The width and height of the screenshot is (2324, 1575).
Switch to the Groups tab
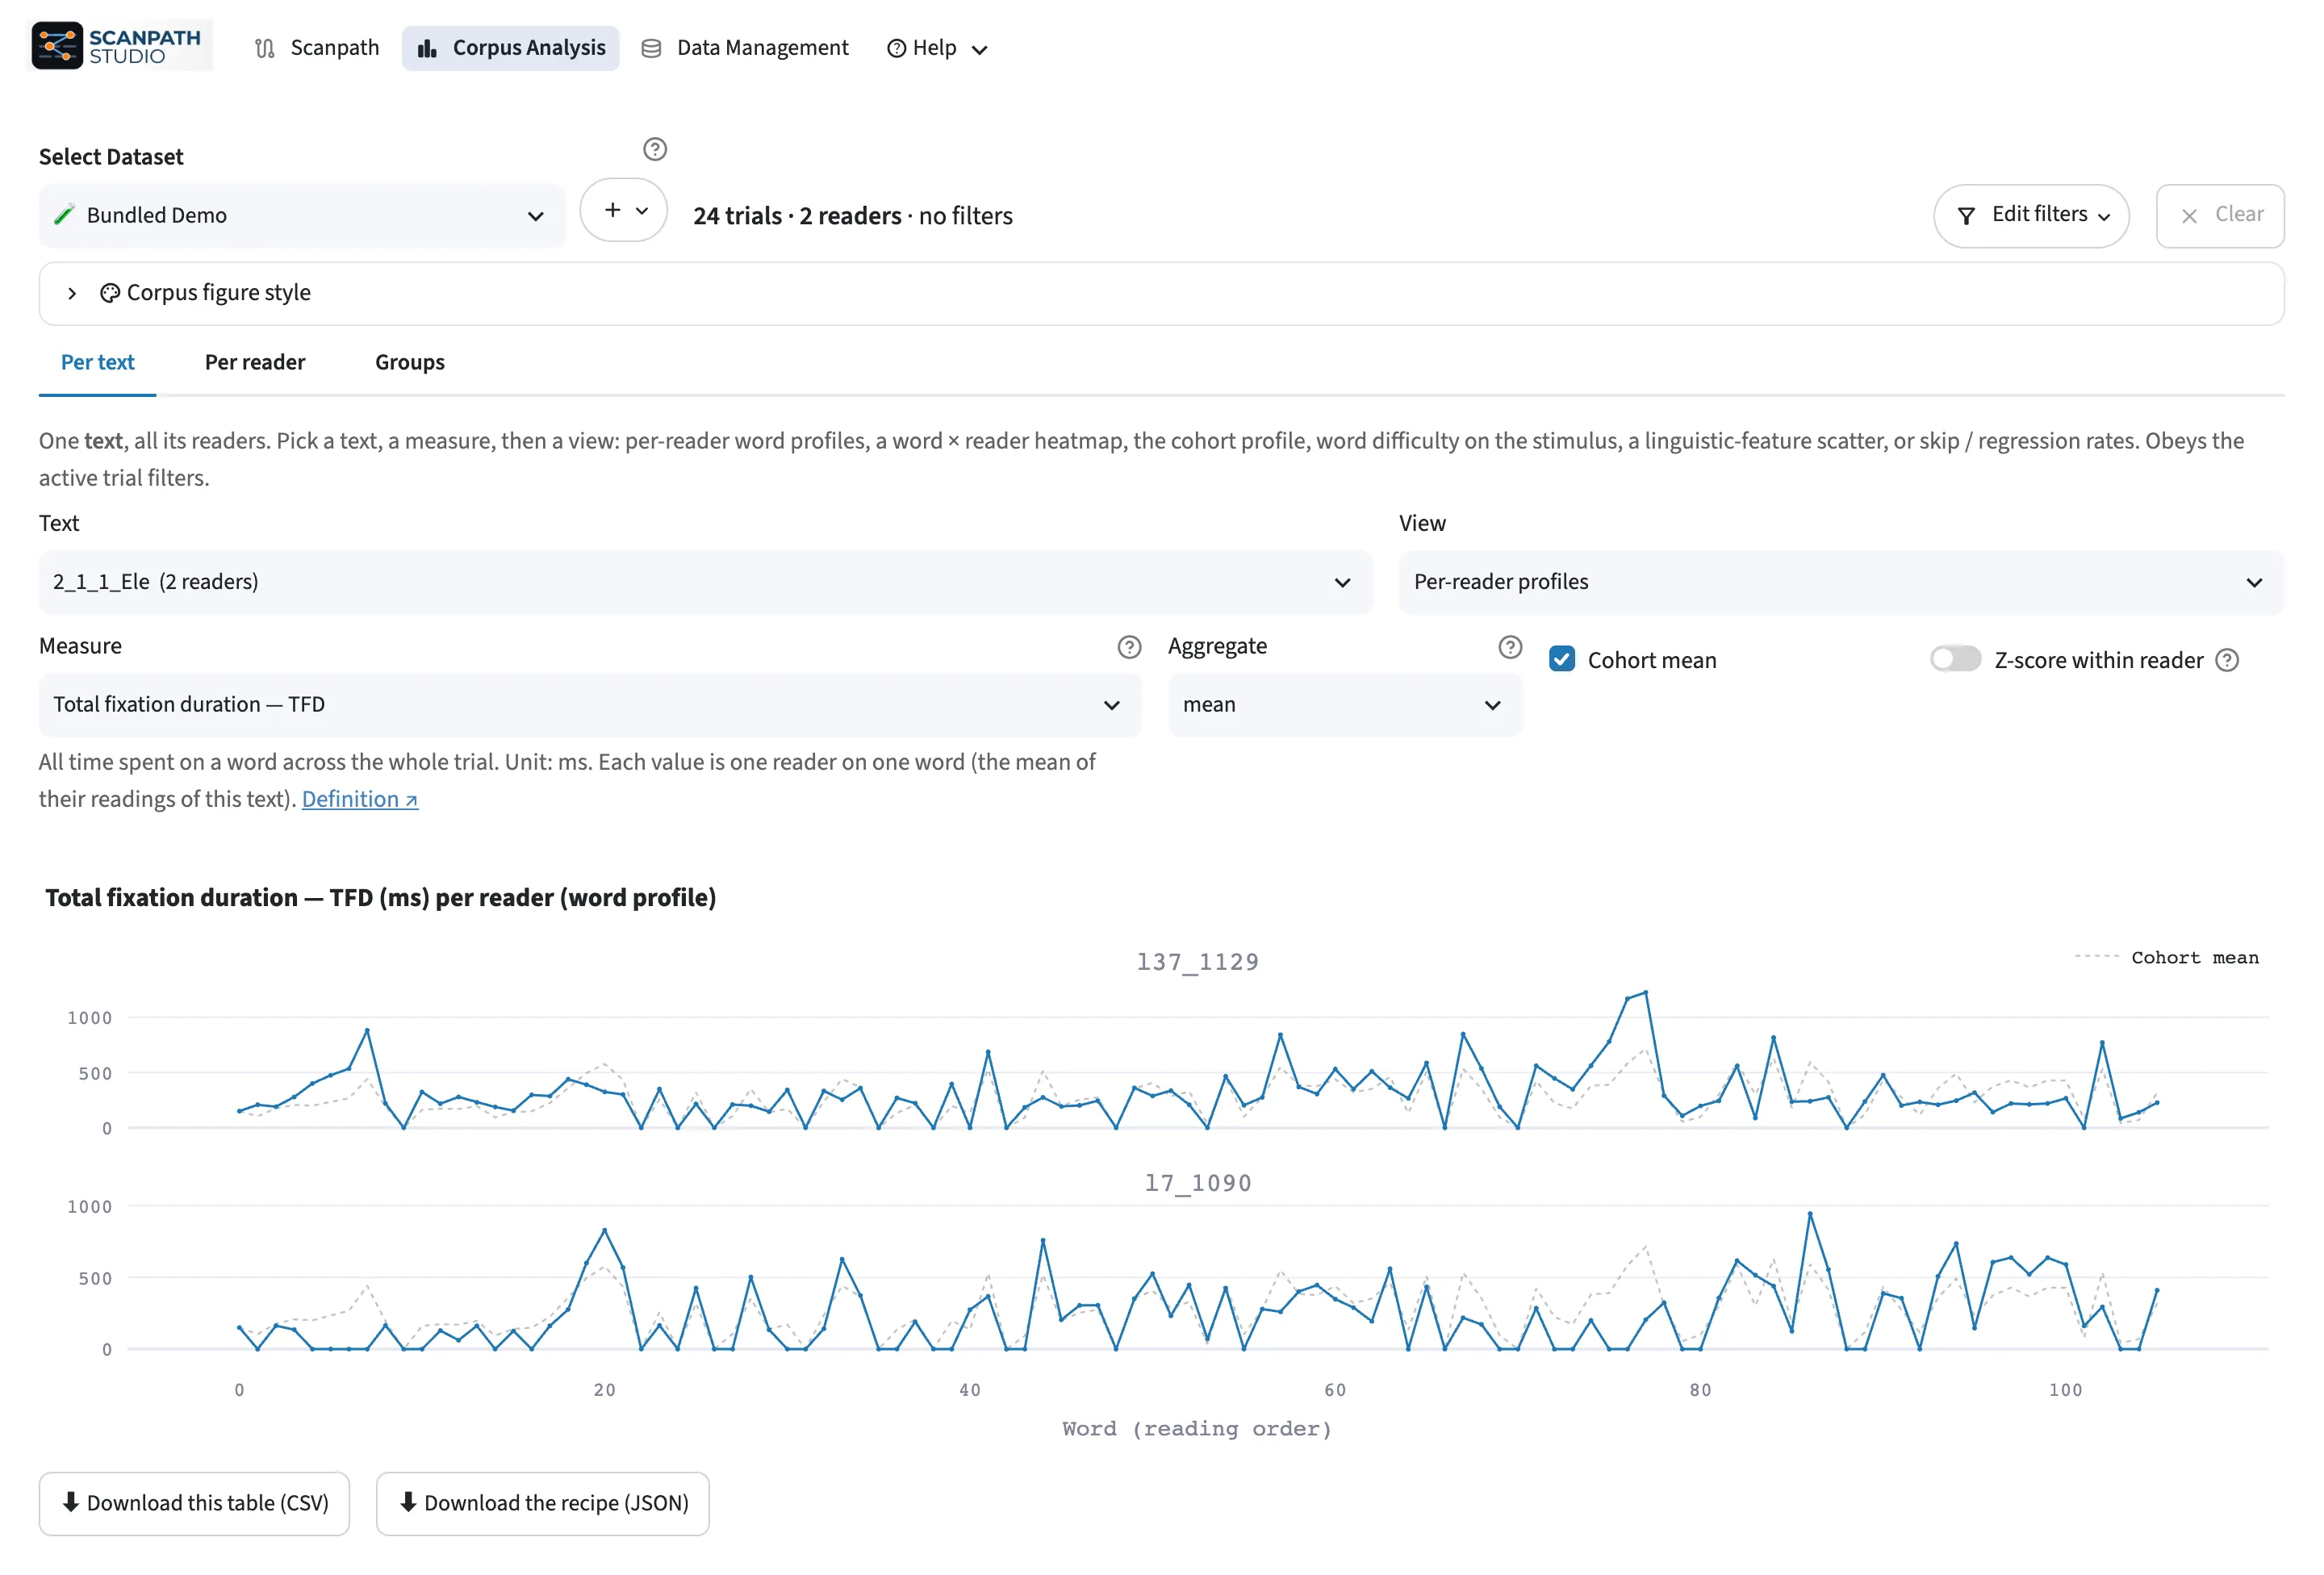pyautogui.click(x=410, y=362)
